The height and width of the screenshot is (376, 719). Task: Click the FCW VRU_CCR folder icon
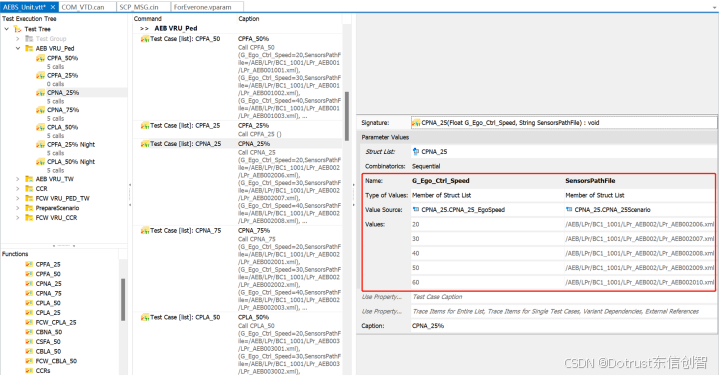(29, 217)
